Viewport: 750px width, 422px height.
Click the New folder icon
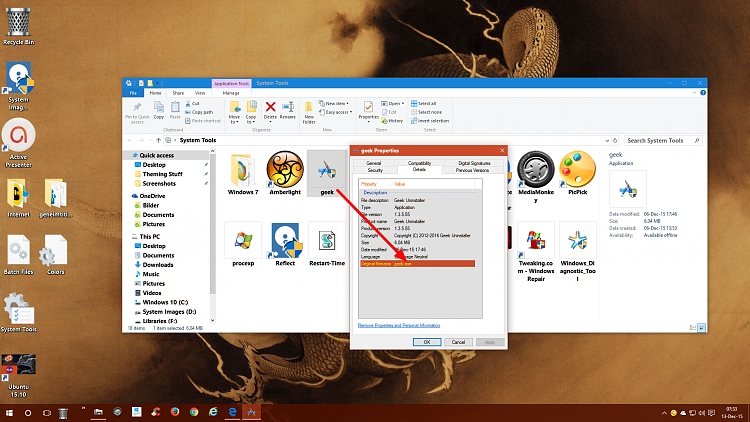(x=309, y=107)
